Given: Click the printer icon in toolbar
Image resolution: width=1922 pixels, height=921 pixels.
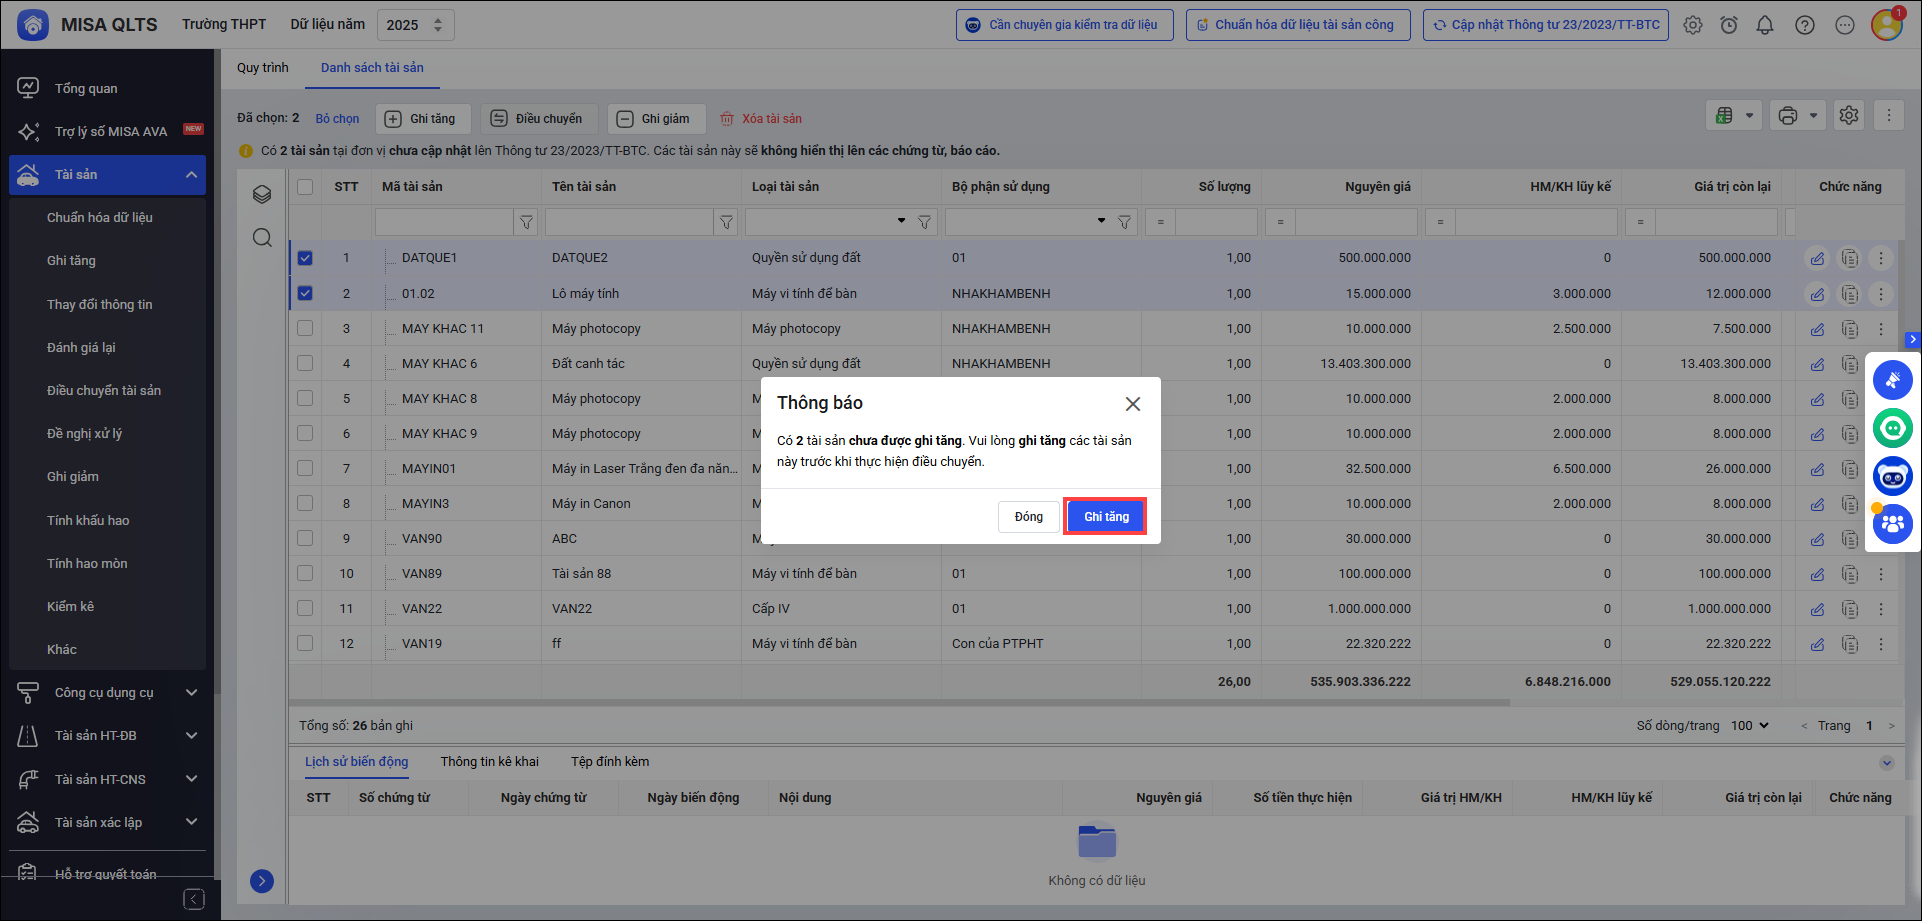Looking at the screenshot, I should pyautogui.click(x=1788, y=116).
